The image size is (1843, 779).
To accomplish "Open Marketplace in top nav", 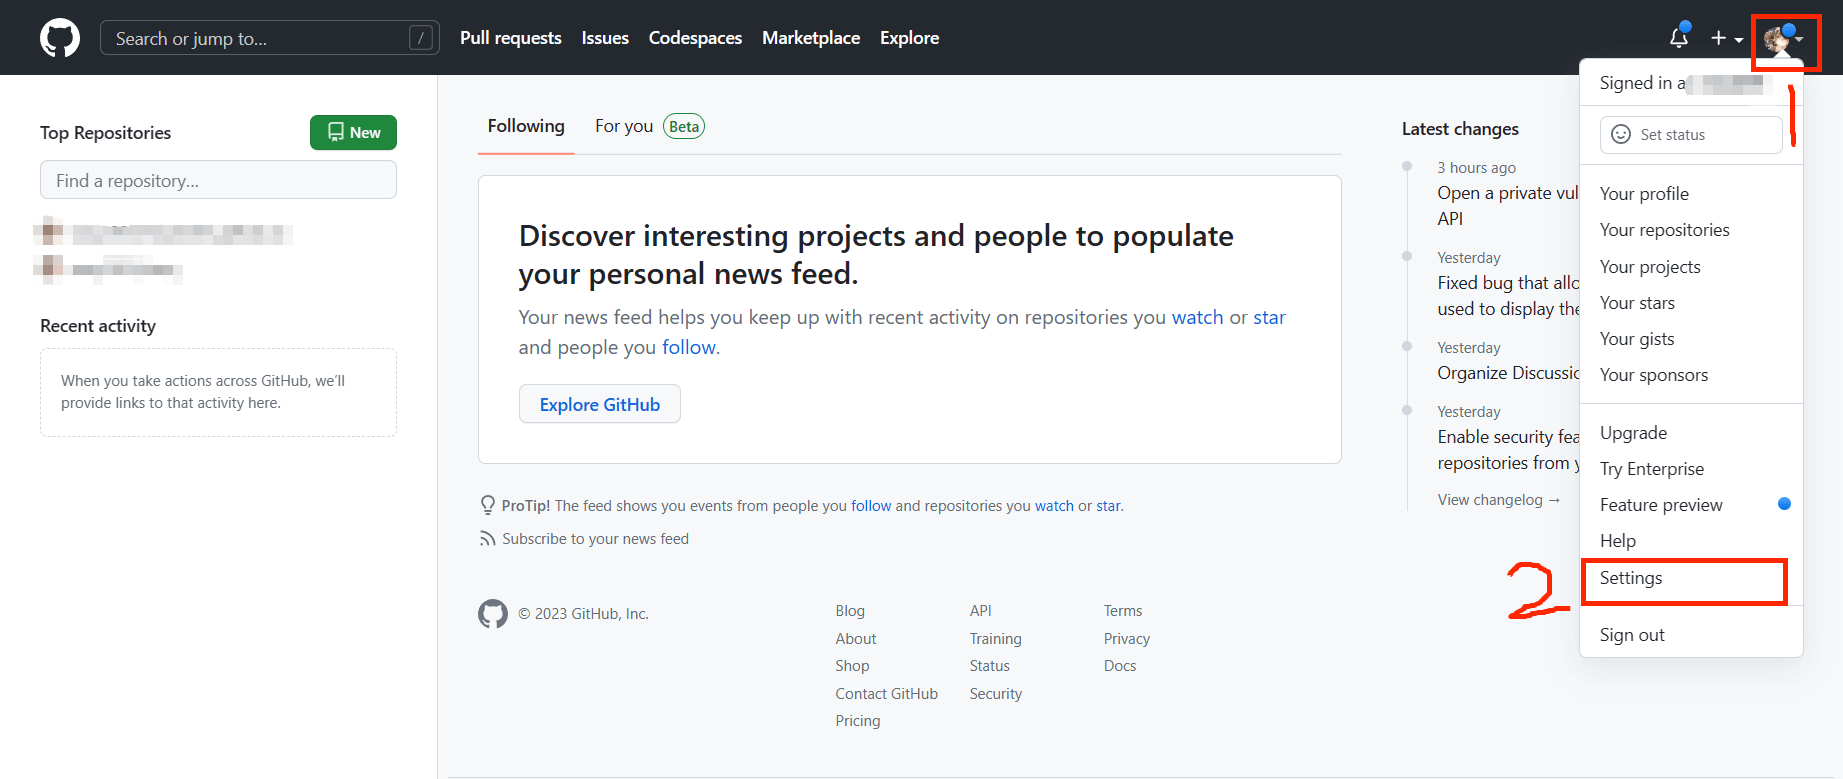I will tap(811, 38).
